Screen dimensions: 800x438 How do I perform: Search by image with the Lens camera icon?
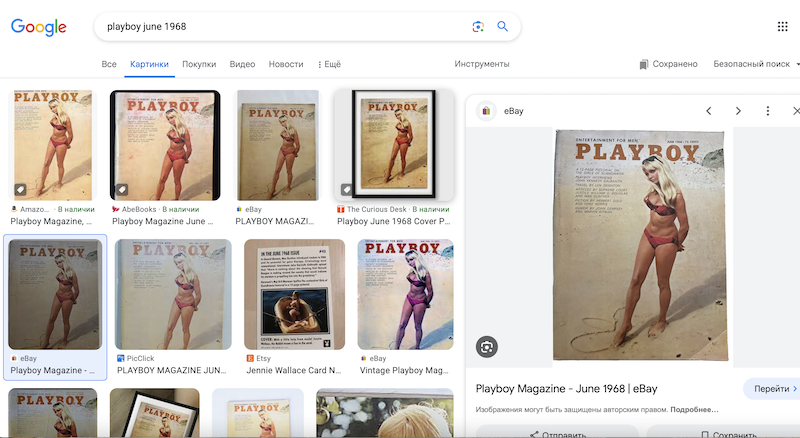click(478, 27)
